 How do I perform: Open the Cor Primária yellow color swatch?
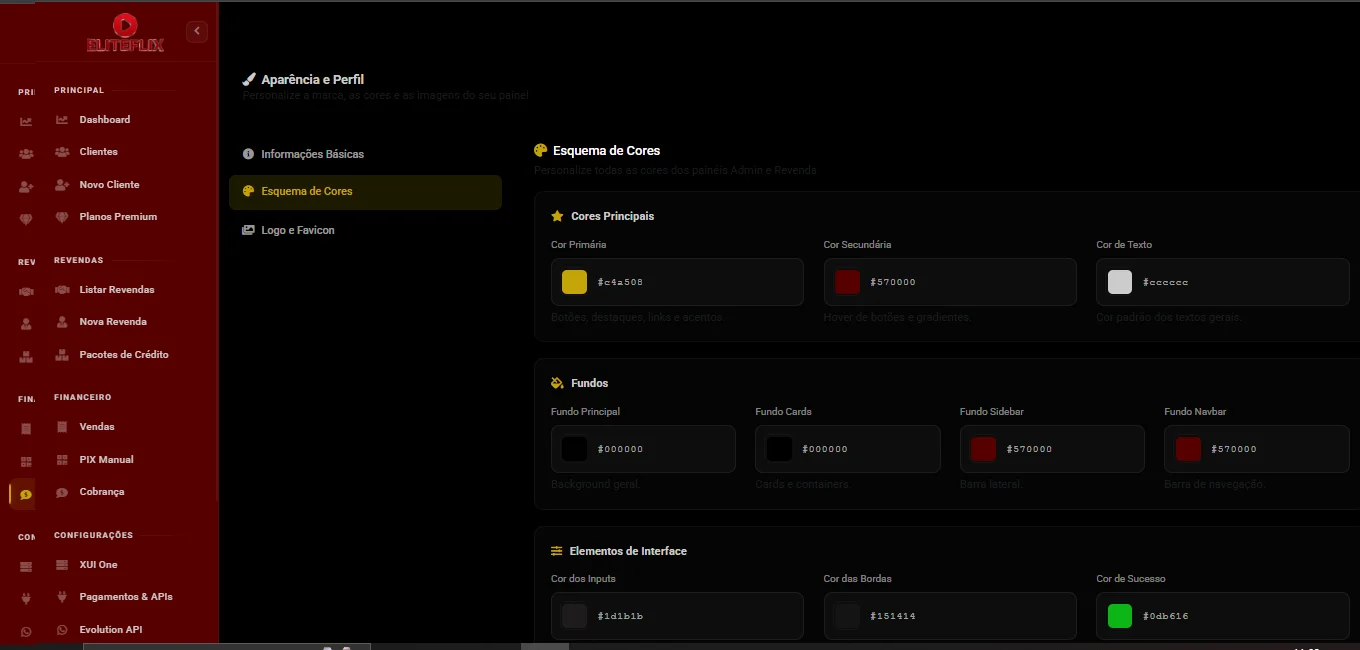click(574, 282)
